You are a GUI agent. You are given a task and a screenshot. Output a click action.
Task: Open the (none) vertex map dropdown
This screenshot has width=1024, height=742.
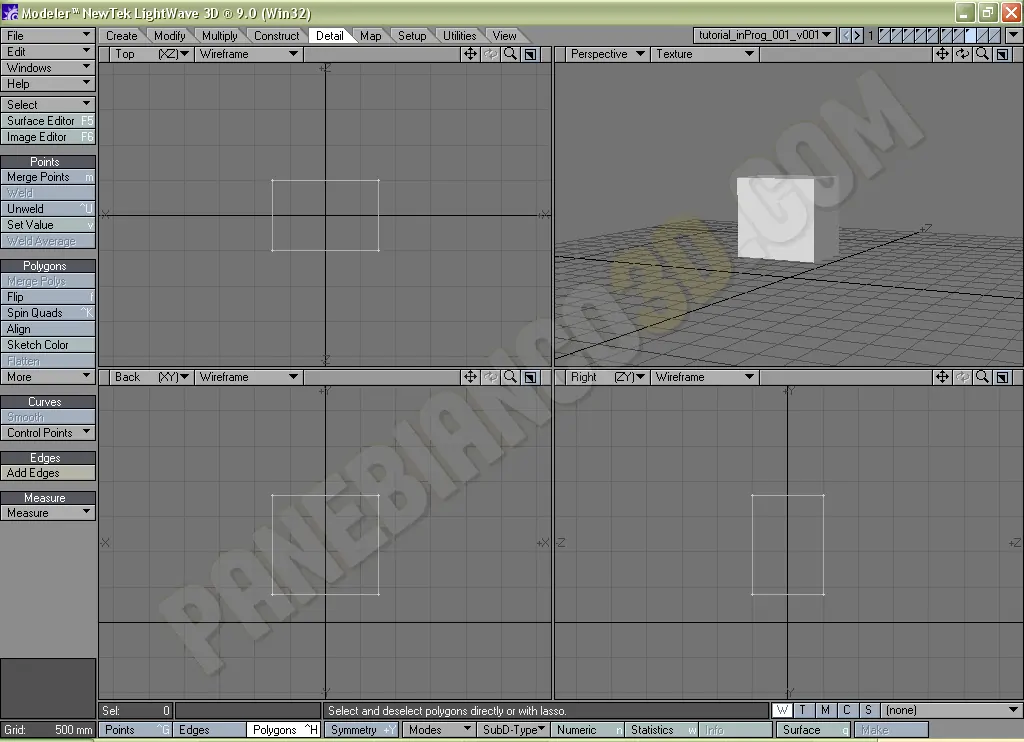point(952,710)
